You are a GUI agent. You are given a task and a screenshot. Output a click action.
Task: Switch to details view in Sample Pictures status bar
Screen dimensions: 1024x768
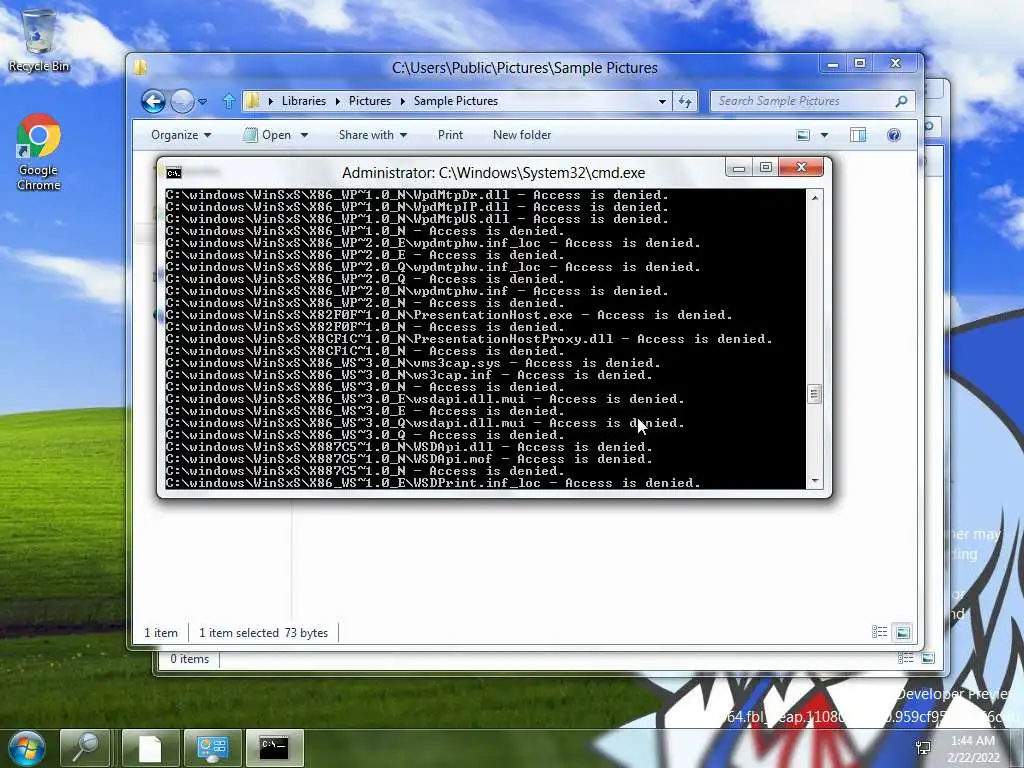tap(880, 632)
